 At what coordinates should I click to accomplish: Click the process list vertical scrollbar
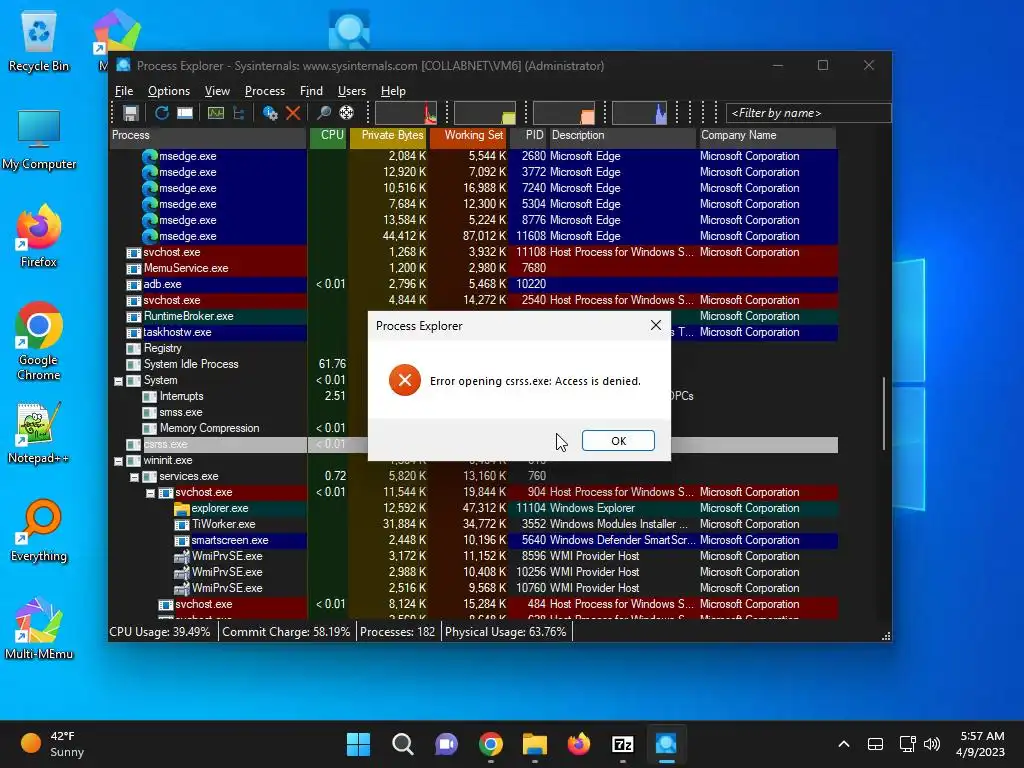coord(884,413)
